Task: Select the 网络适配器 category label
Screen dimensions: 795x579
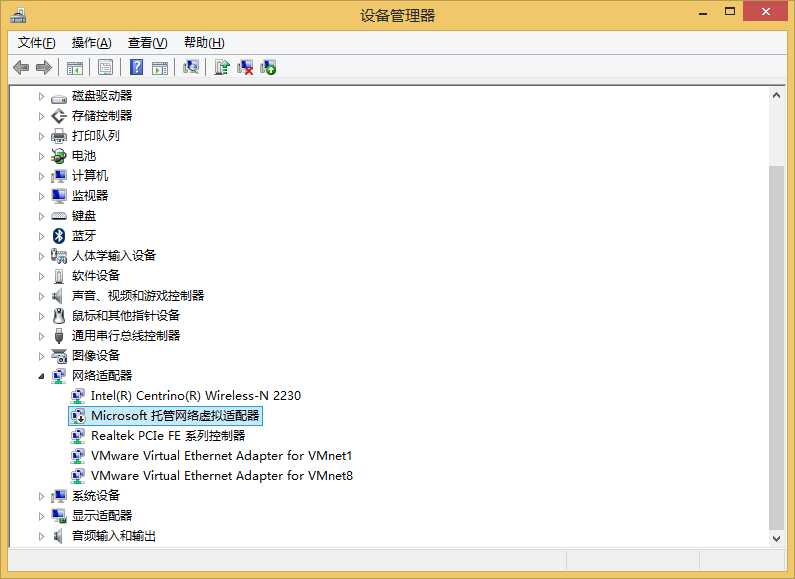Action: 102,376
